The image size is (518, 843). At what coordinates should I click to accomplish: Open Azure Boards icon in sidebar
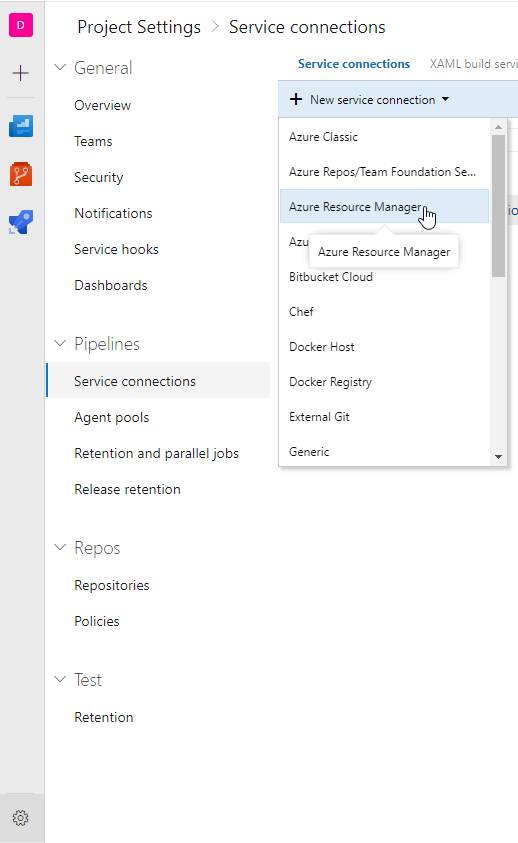tap(21, 126)
